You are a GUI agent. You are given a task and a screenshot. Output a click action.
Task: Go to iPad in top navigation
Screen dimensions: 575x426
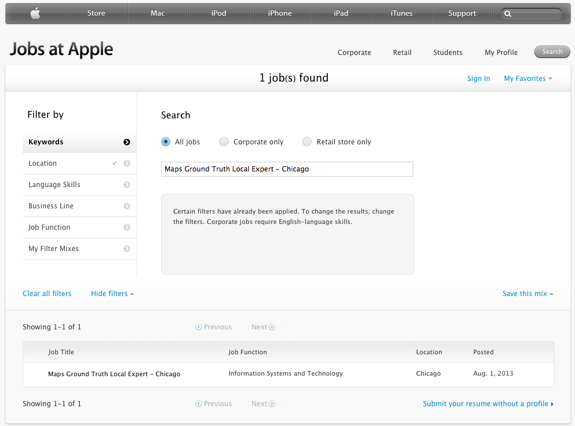click(341, 14)
